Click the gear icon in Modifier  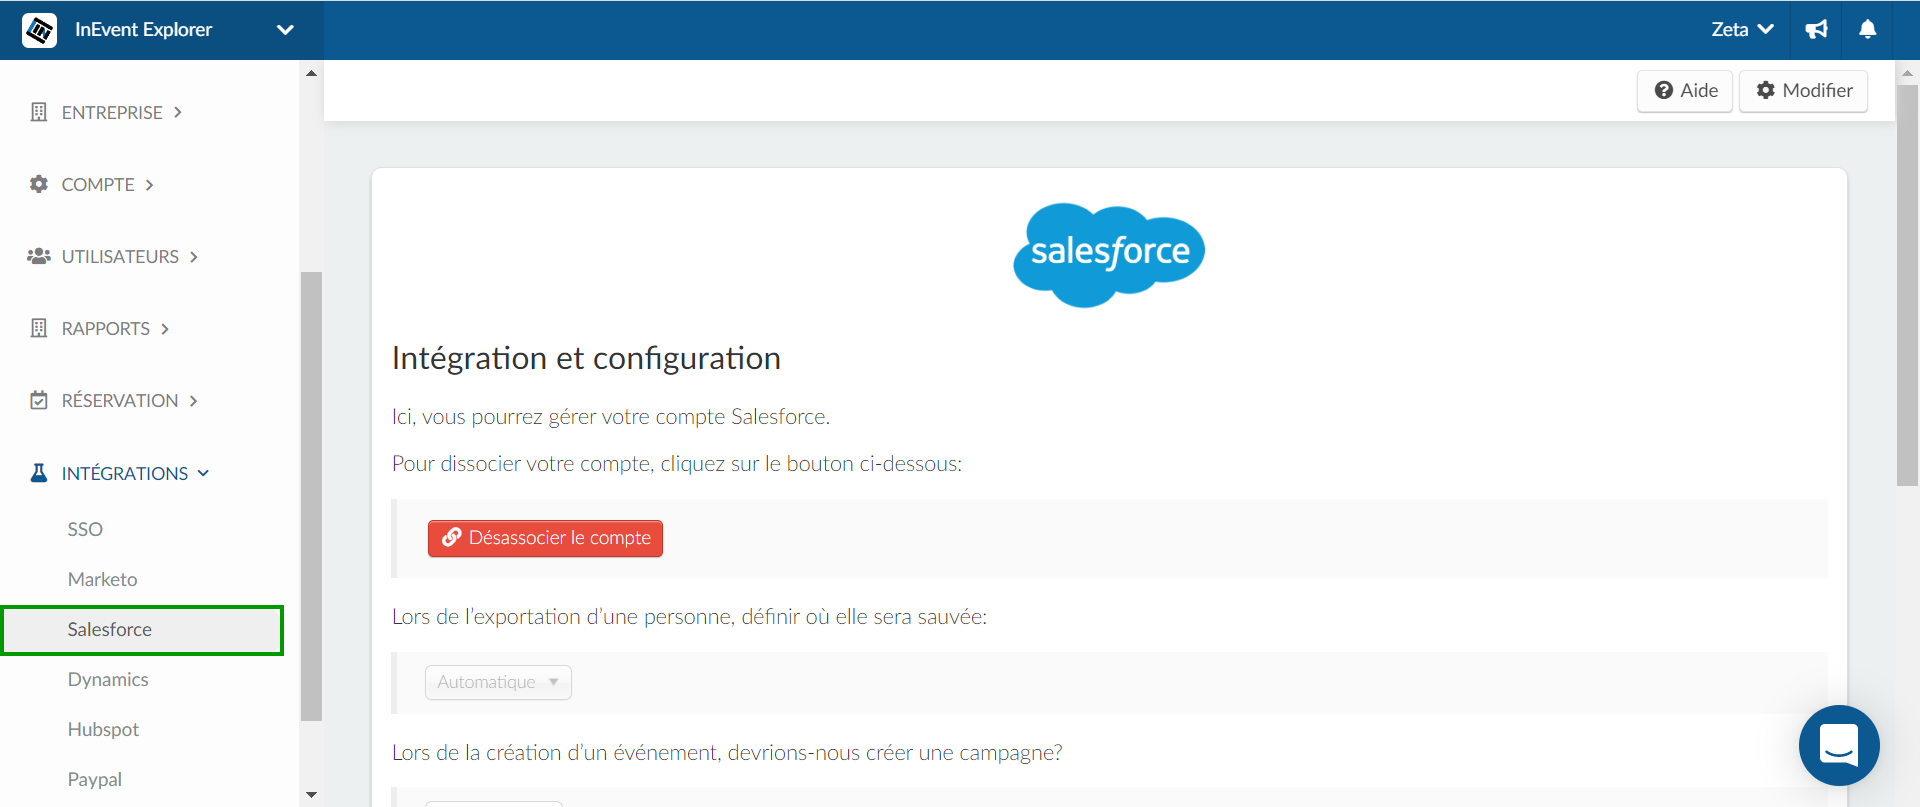coord(1766,90)
